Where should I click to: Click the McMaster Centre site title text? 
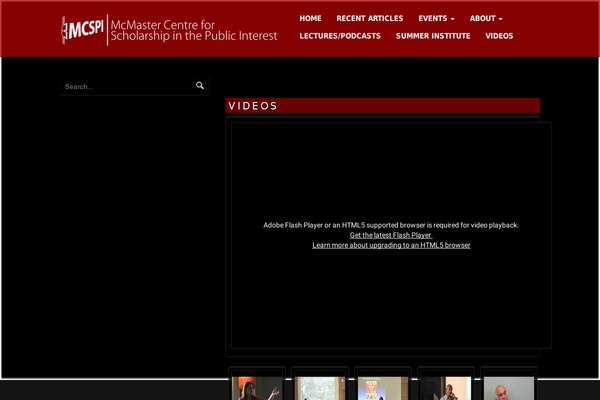pos(194,30)
